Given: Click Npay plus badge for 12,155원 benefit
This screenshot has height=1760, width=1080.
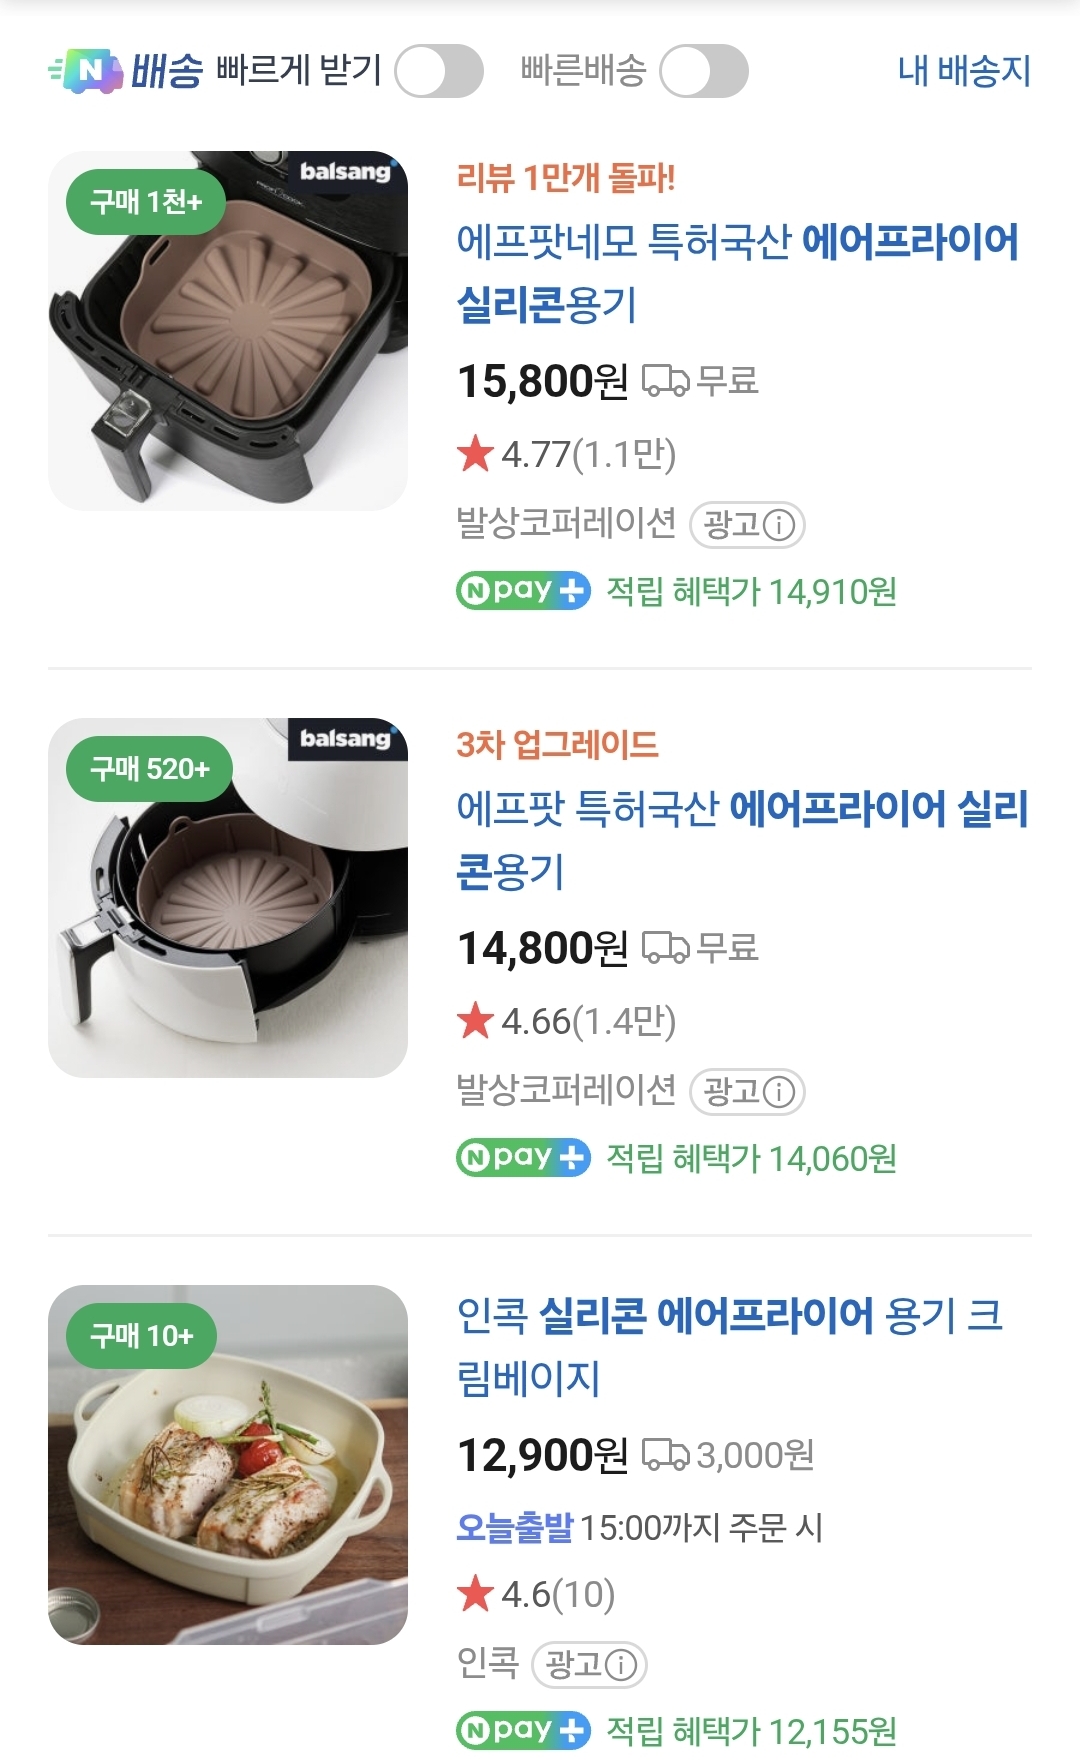Looking at the screenshot, I should (523, 1730).
